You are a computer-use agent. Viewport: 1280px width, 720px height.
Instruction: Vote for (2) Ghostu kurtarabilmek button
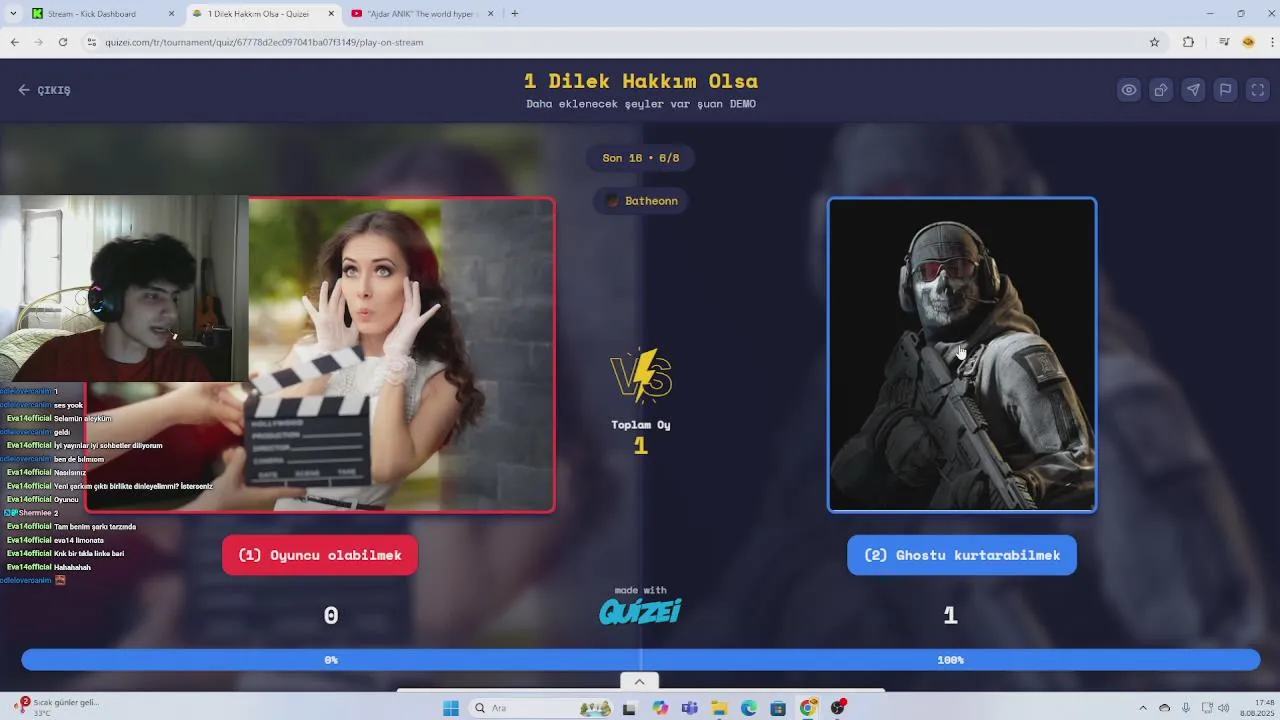pyautogui.click(x=962, y=555)
